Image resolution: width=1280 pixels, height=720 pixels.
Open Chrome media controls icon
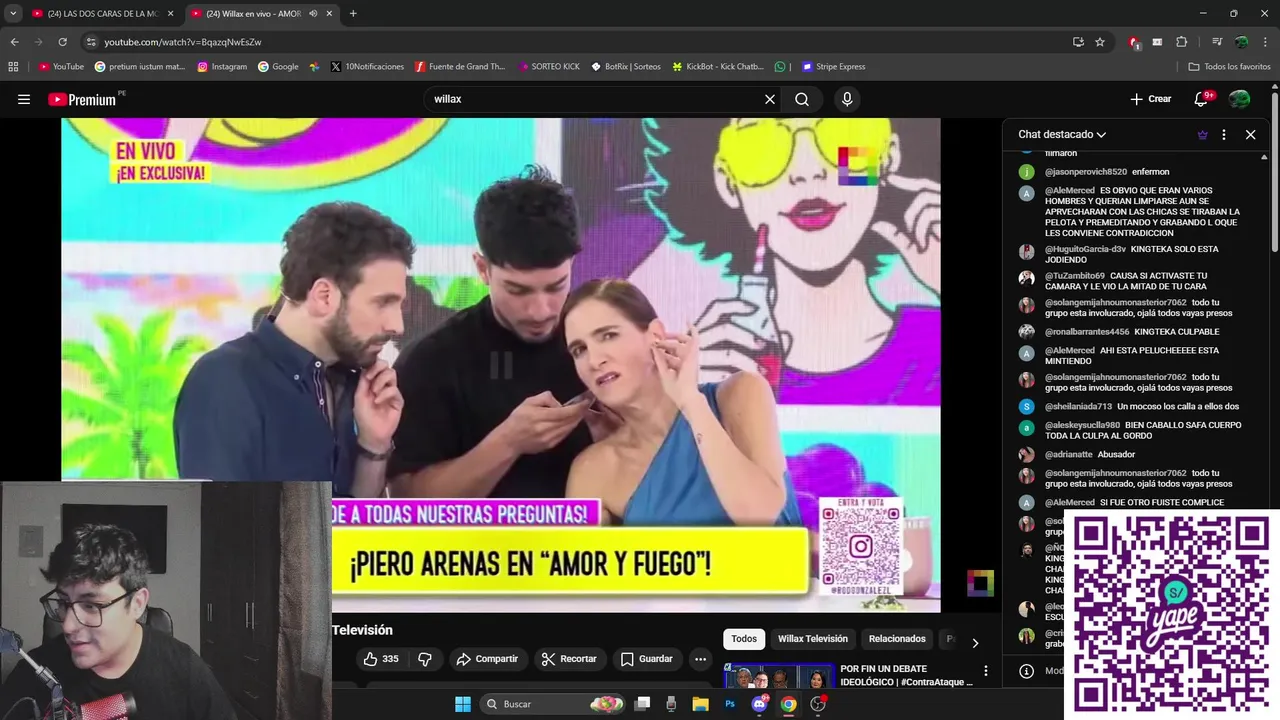click(1216, 42)
